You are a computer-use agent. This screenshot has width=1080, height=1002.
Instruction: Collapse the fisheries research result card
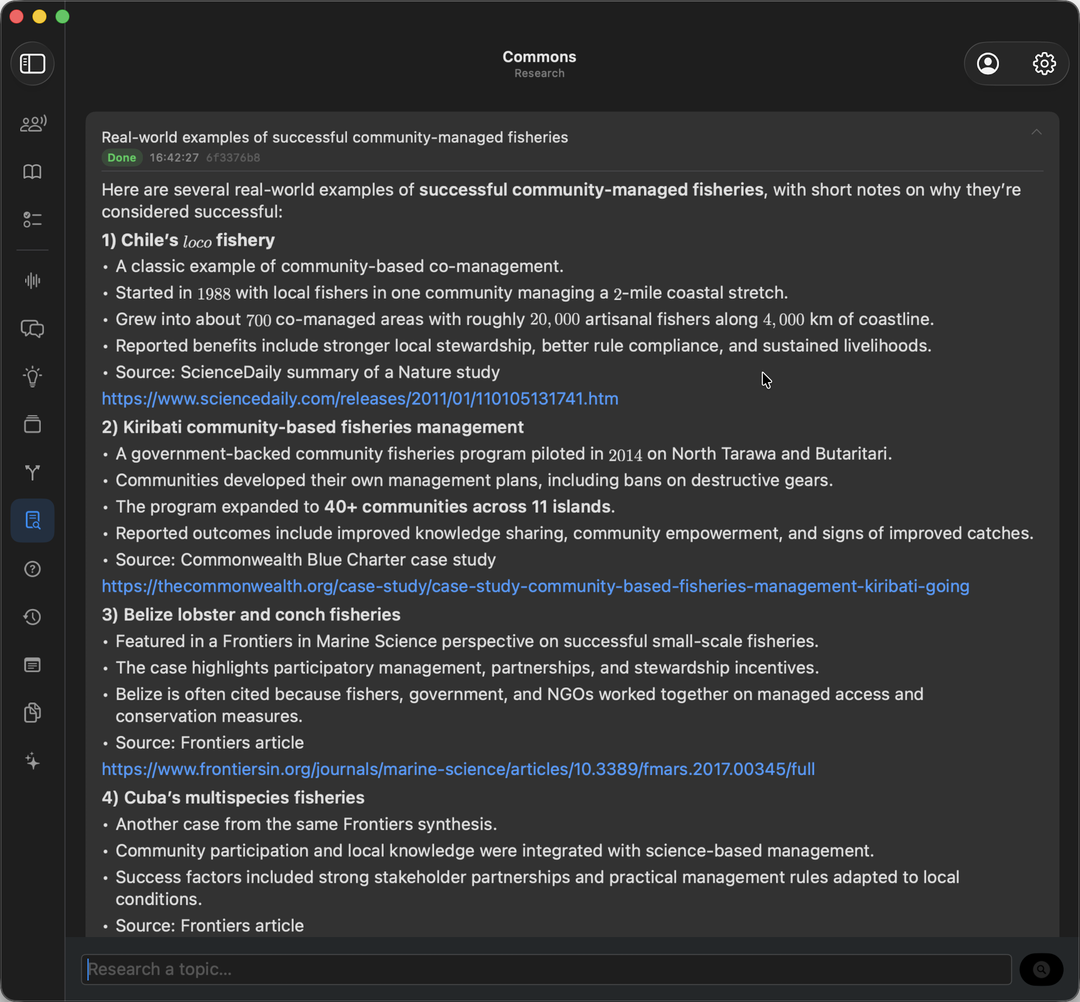tap(1036, 133)
